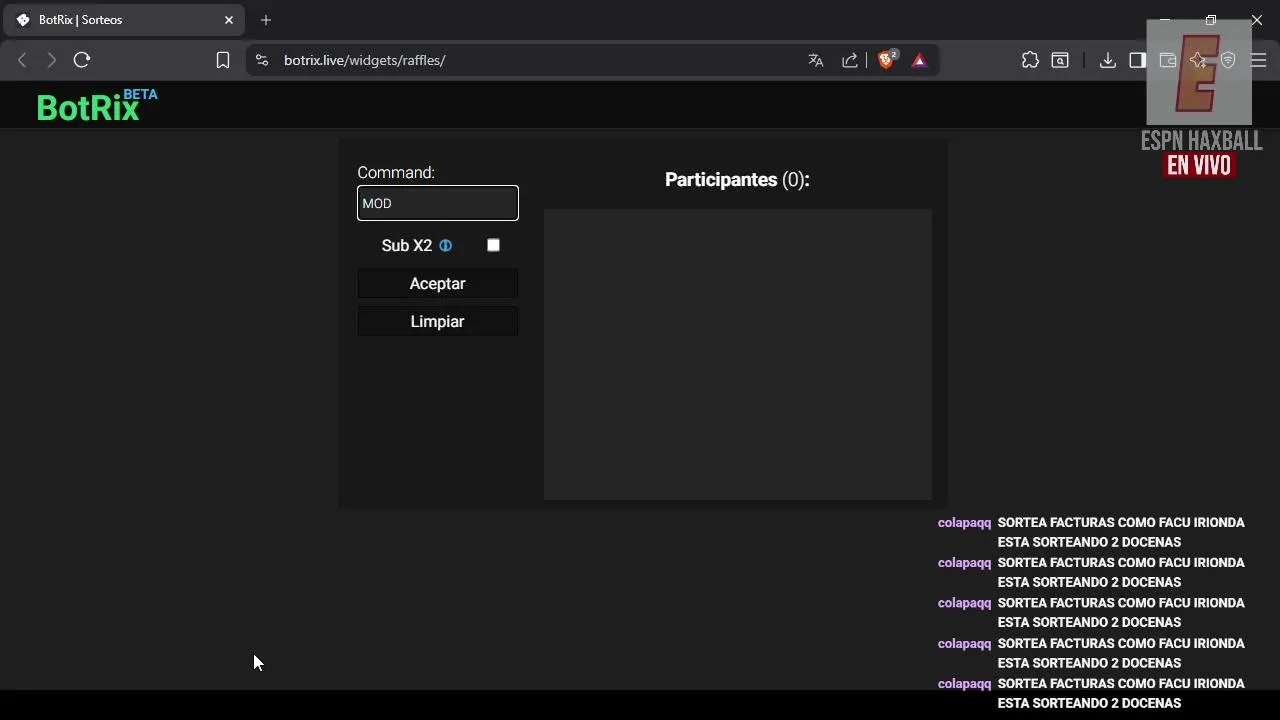Click the Participantes (0) heading
The height and width of the screenshot is (720, 1280).
[737, 180]
